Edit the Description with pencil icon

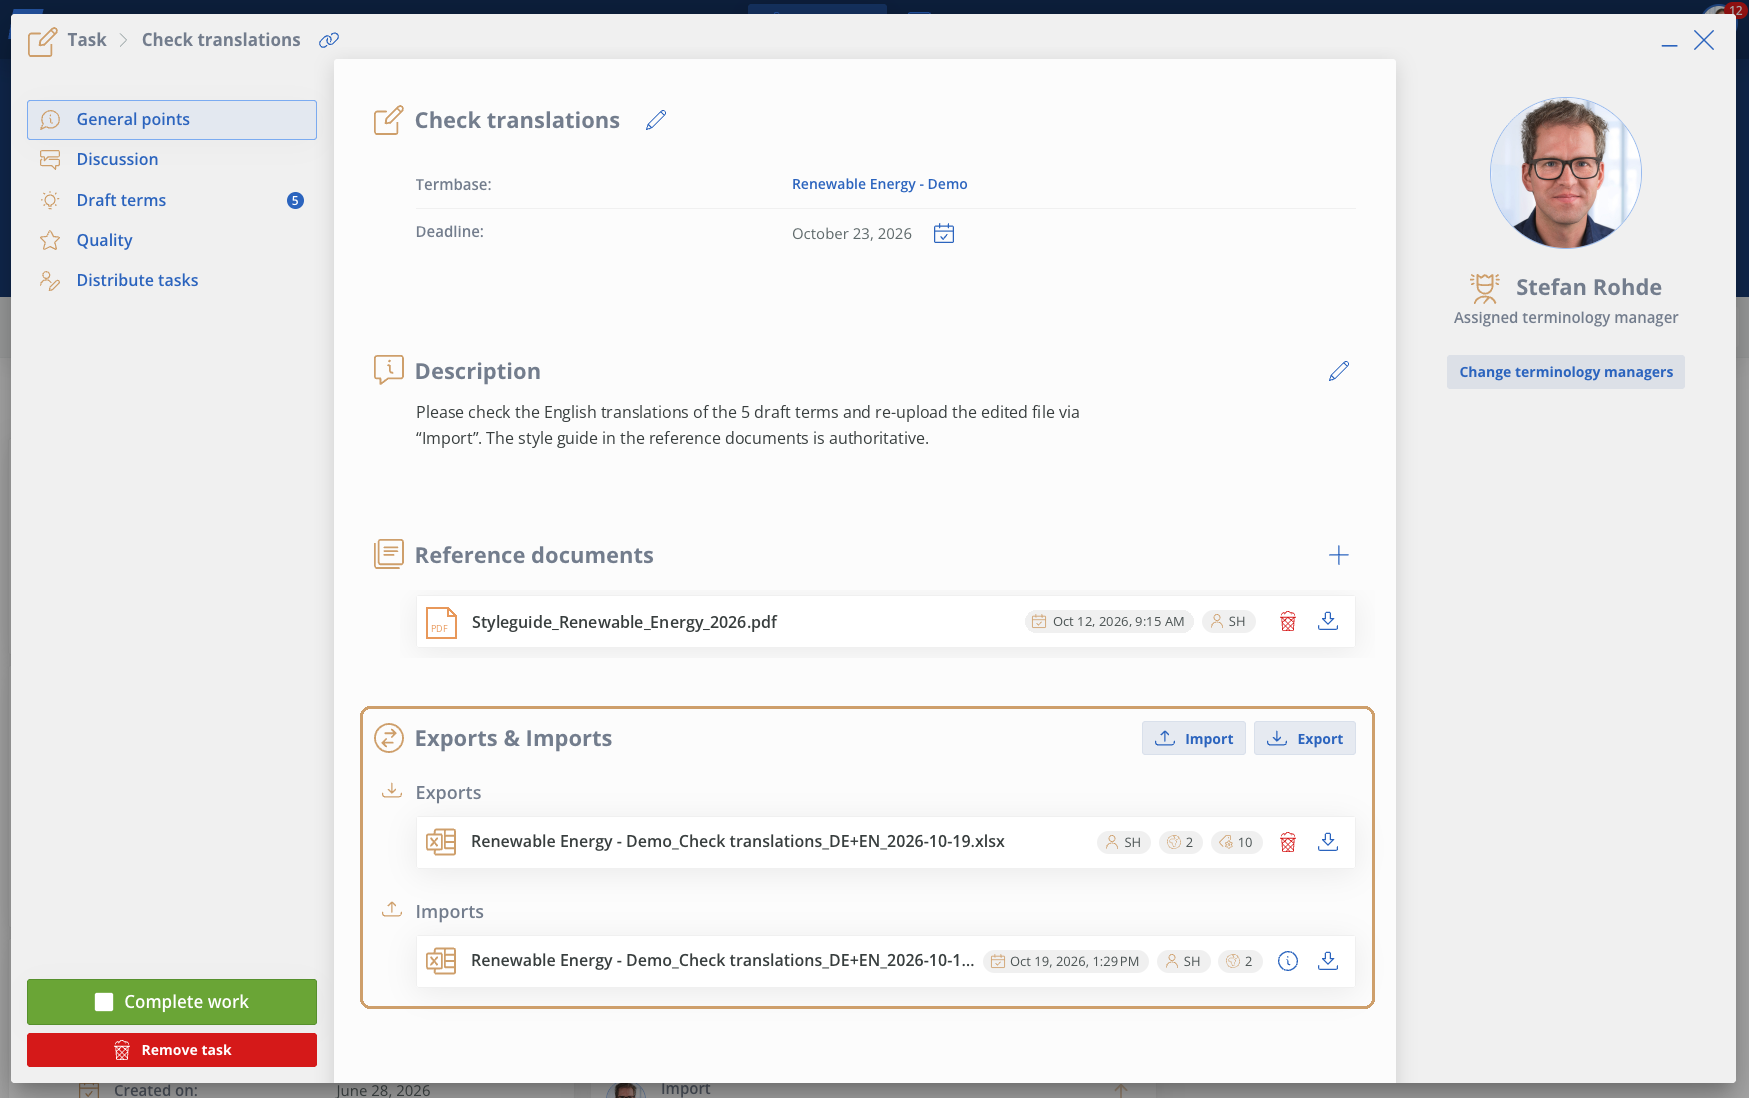coord(1339,371)
